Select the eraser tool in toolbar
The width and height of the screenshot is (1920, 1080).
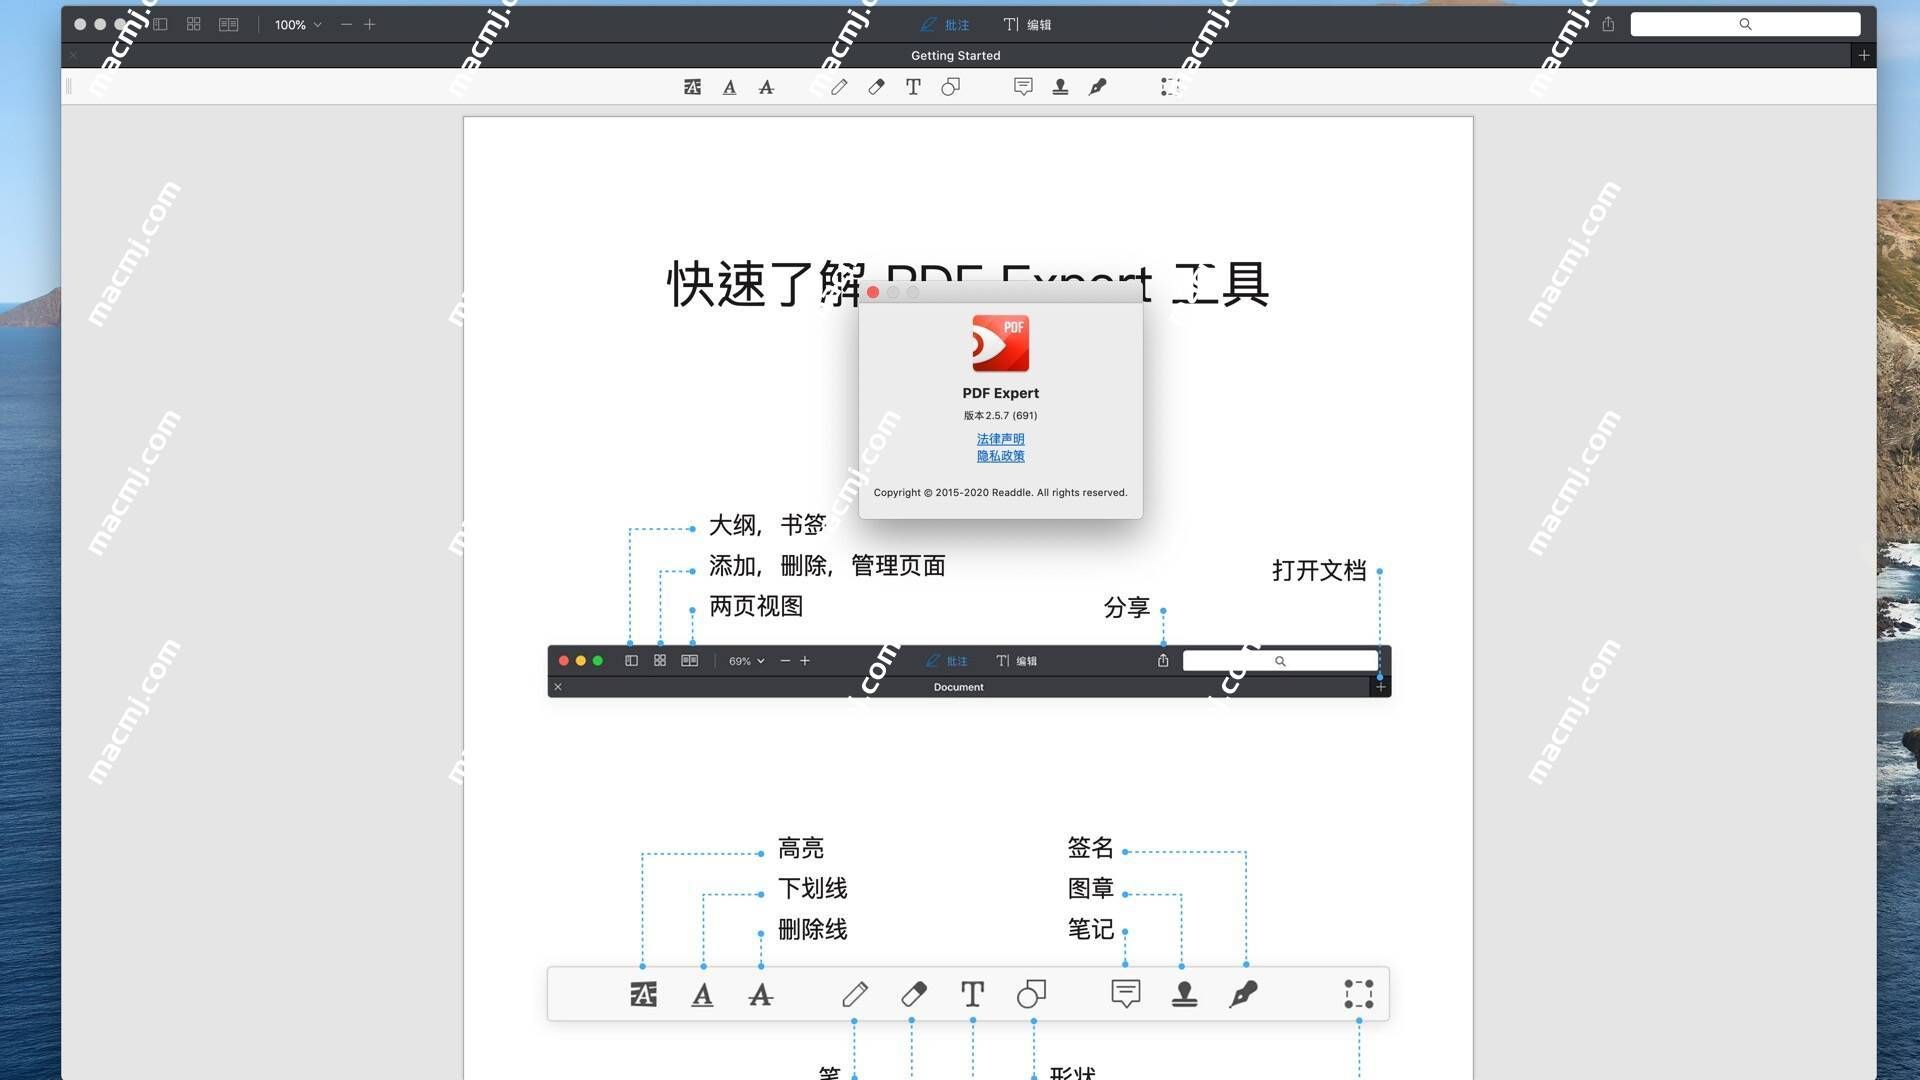876,86
